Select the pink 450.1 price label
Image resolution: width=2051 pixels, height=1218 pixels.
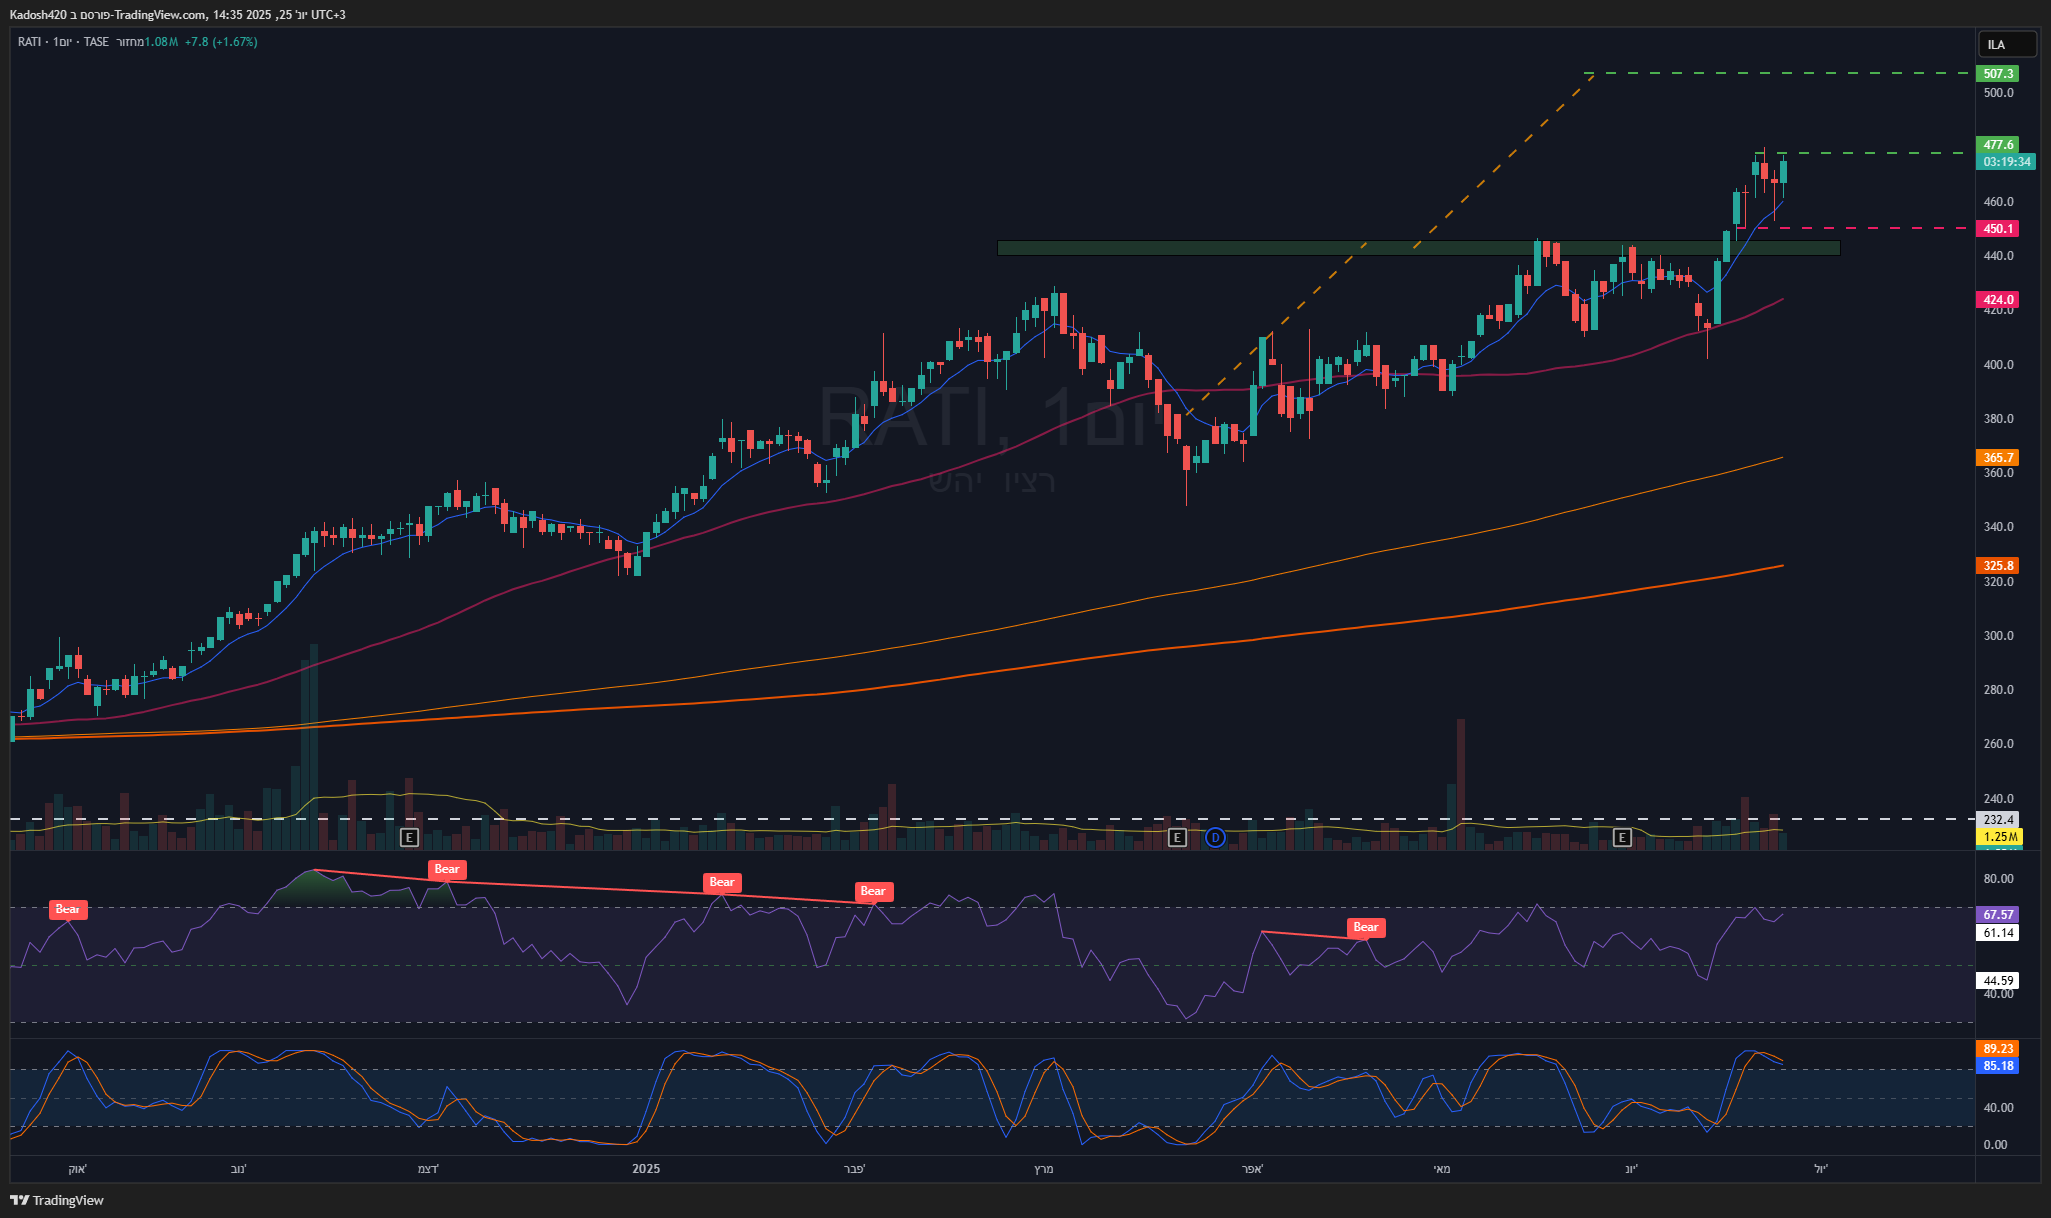(x=1998, y=229)
